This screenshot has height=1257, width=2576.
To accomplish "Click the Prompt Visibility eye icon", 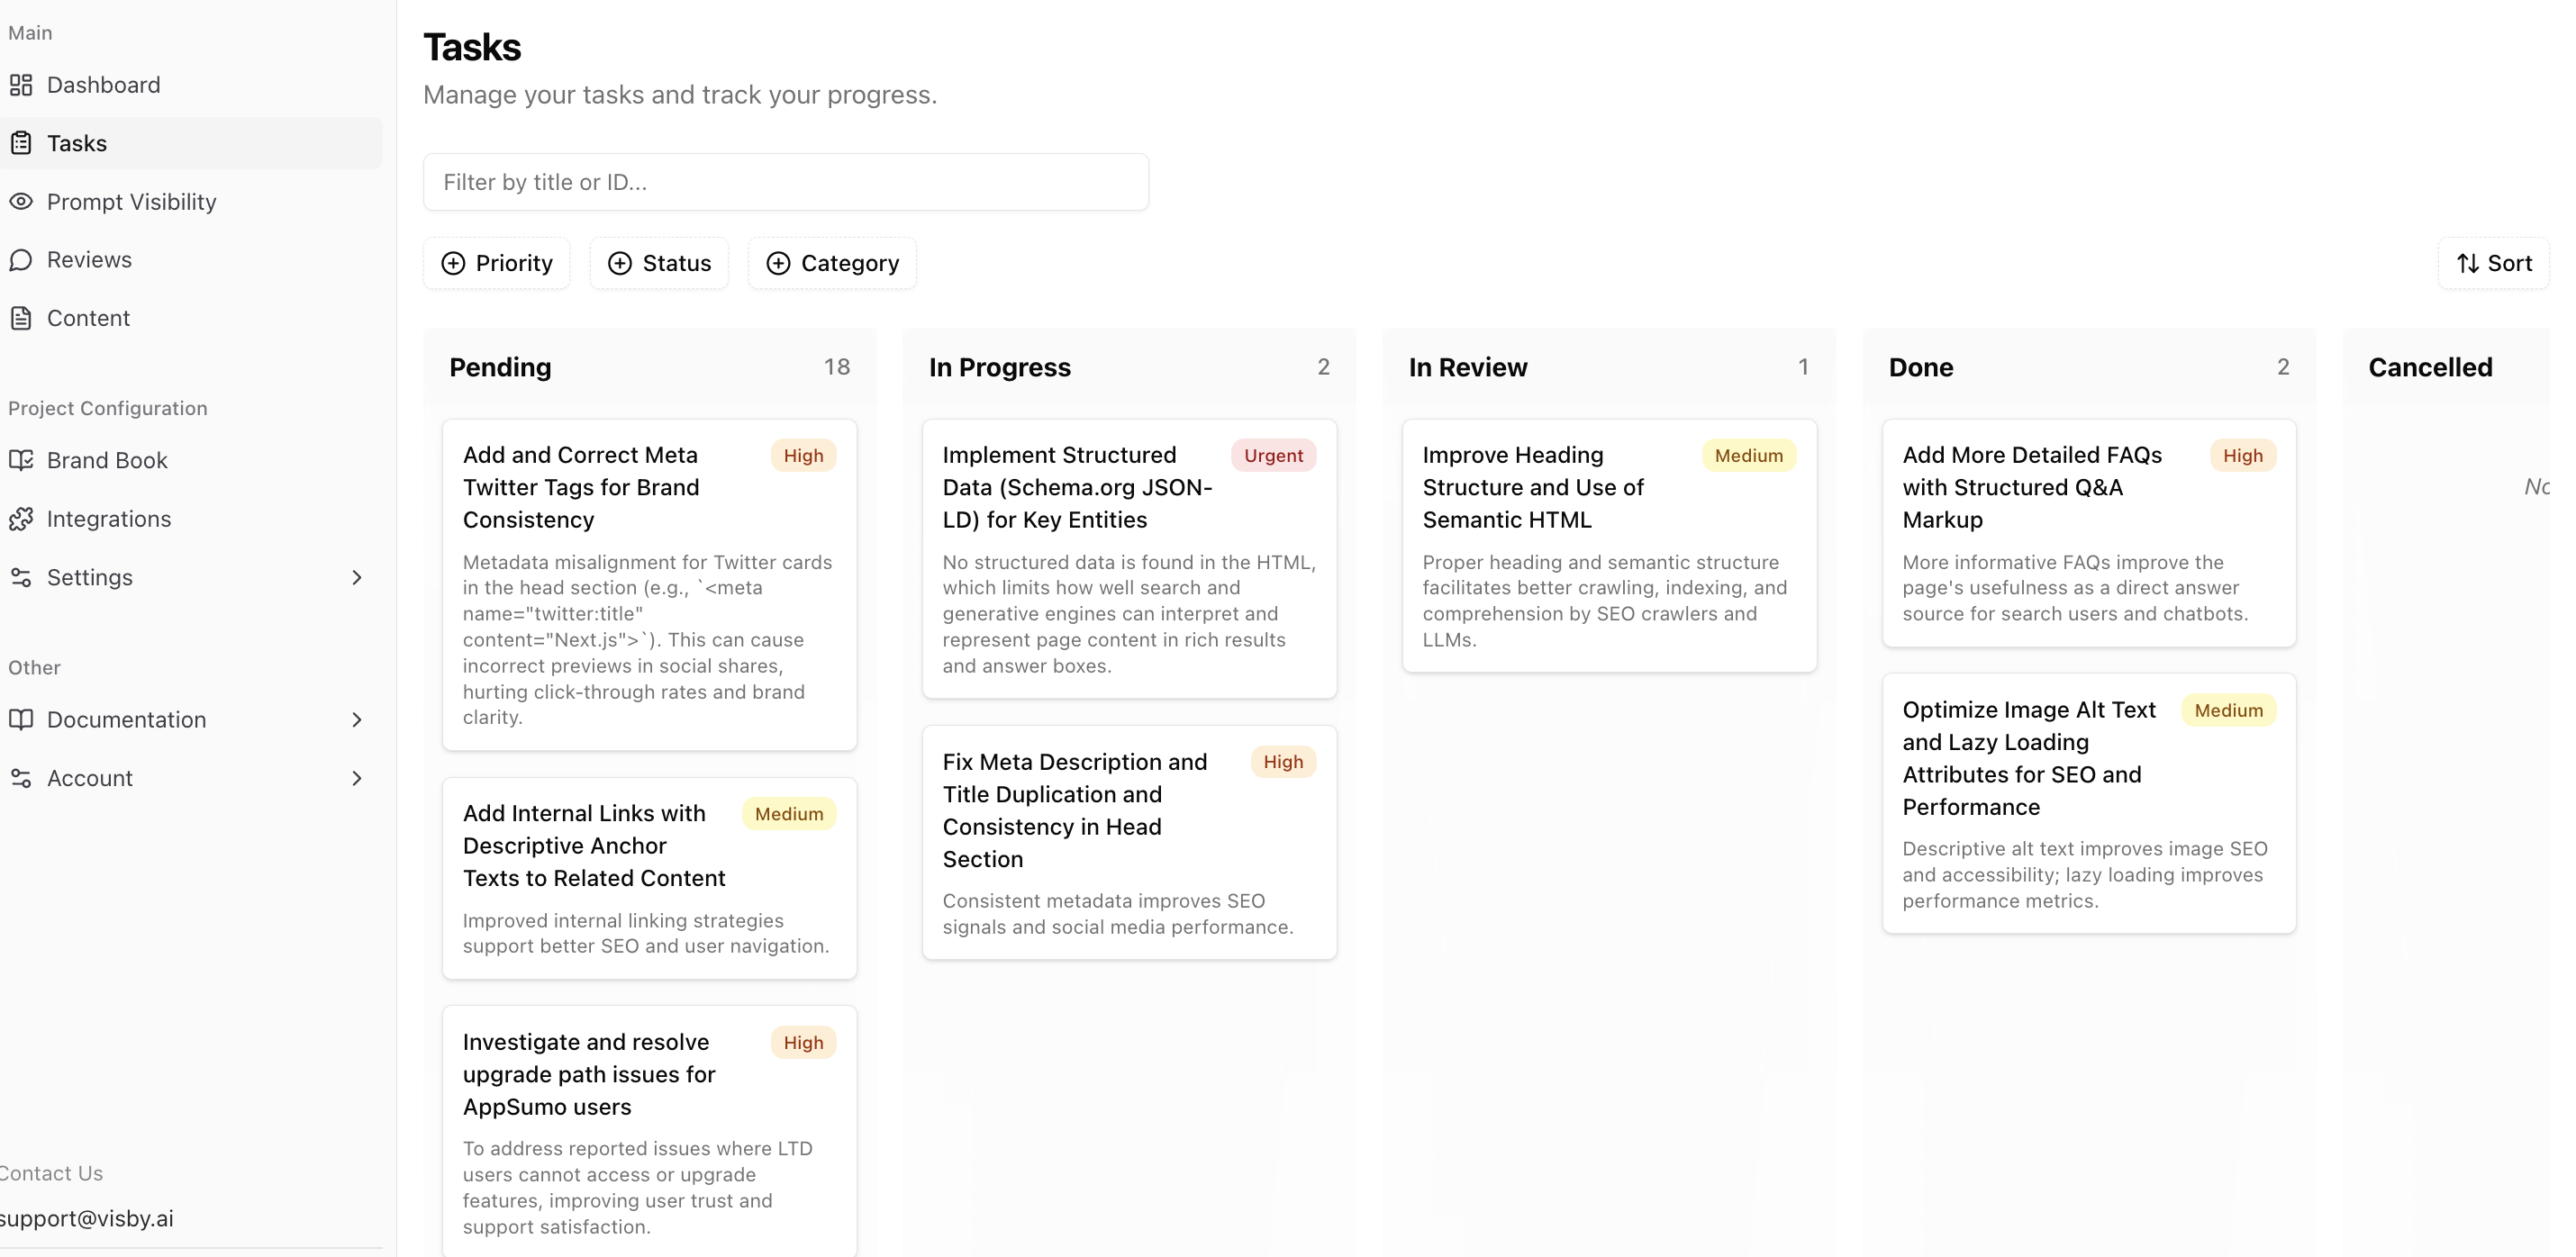I will (21, 202).
